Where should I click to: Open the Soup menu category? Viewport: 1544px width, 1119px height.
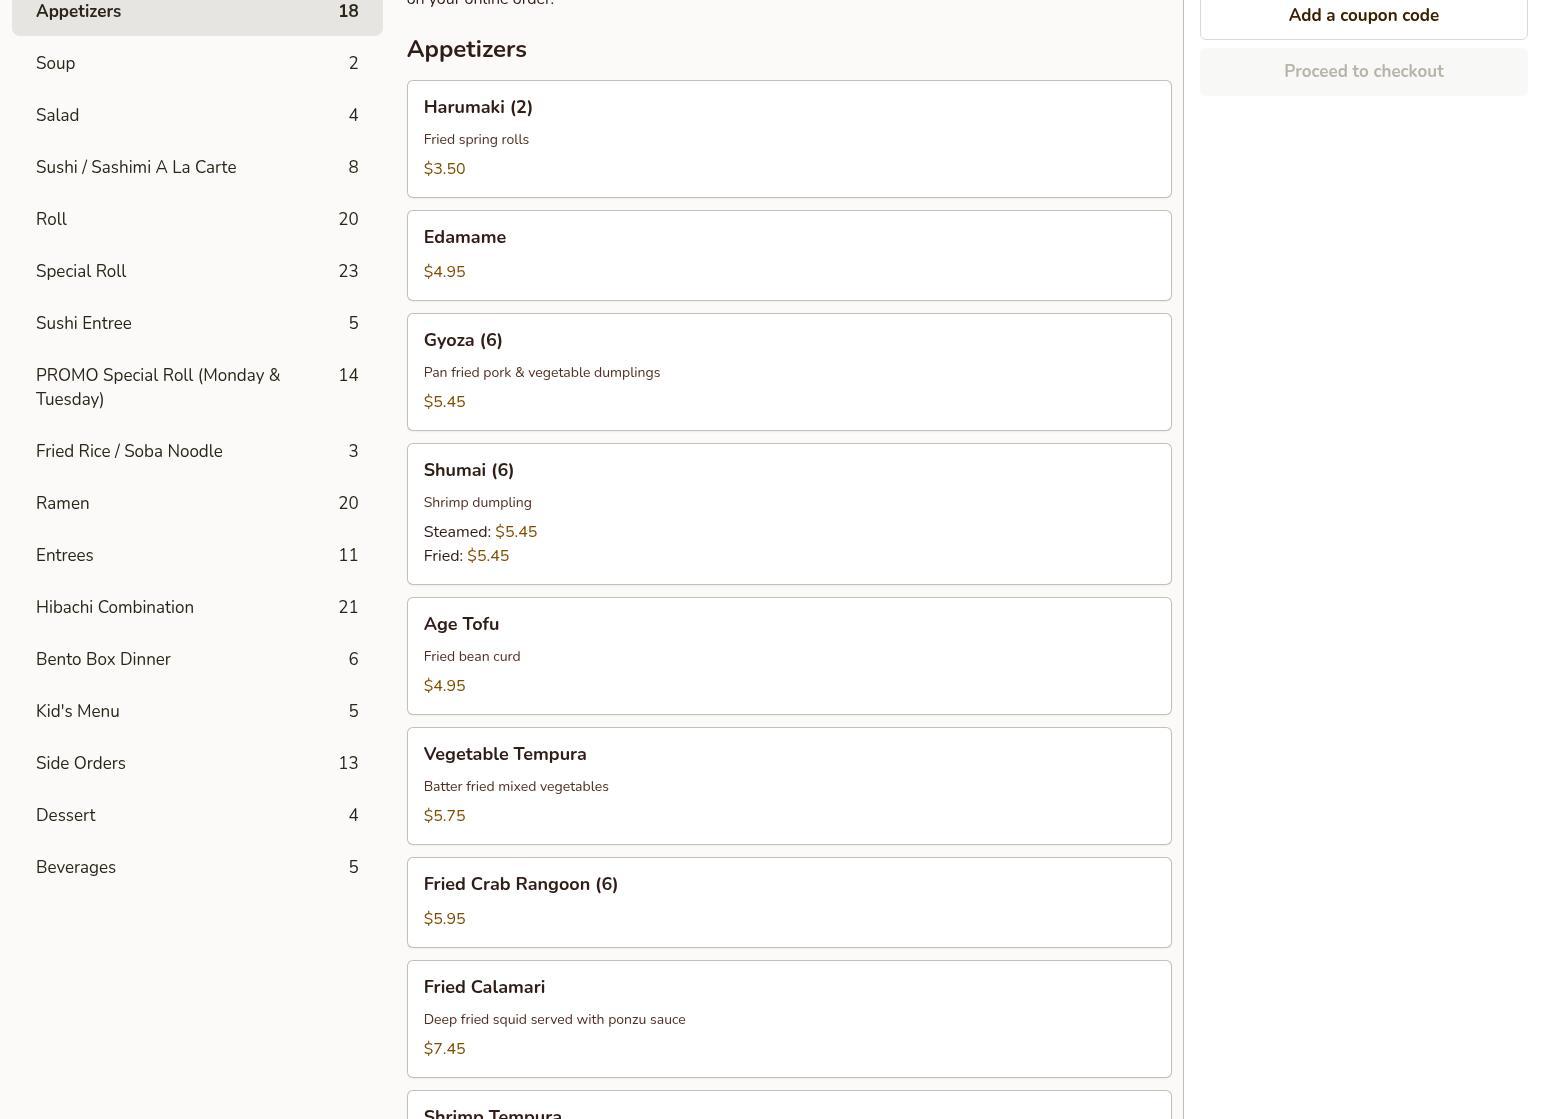[x=196, y=63]
